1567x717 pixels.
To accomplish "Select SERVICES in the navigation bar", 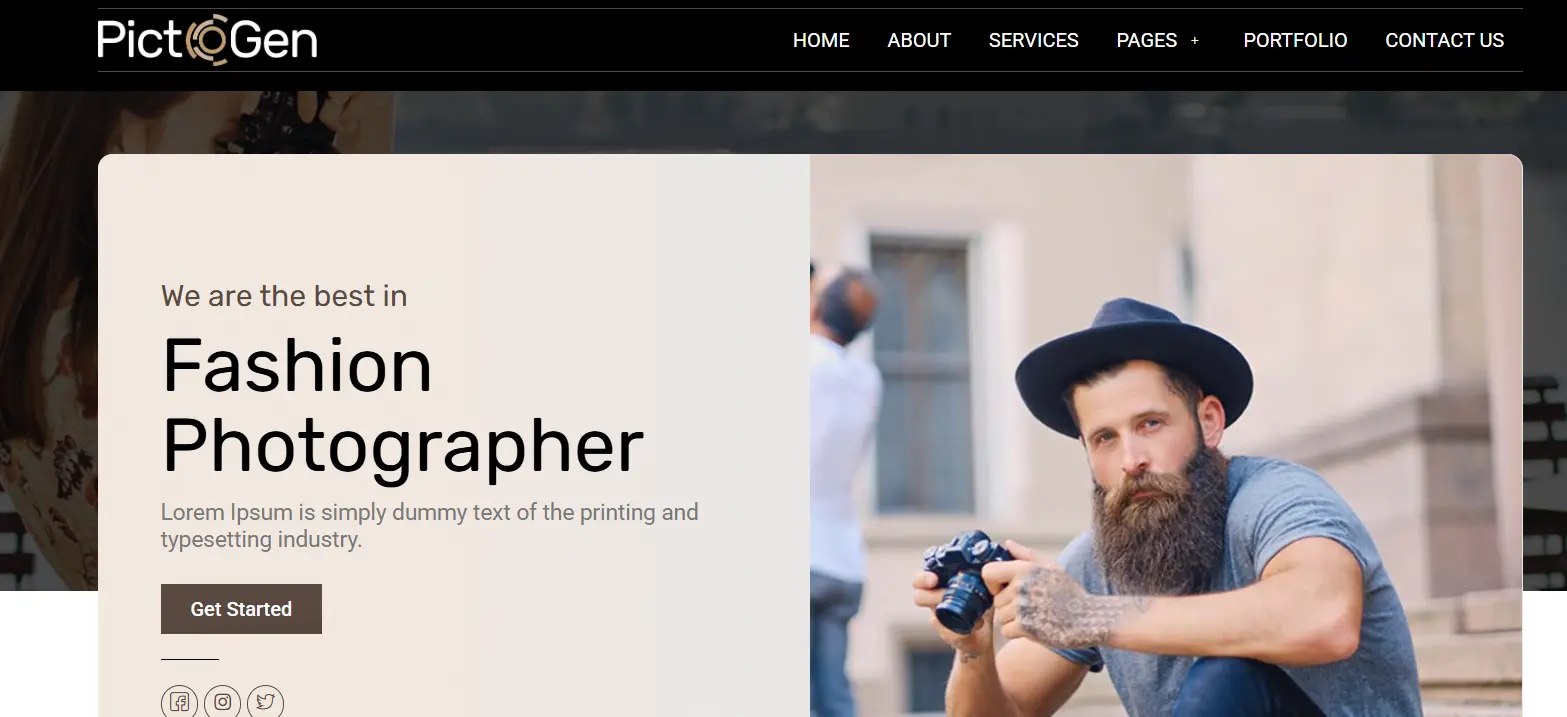I will [1033, 40].
